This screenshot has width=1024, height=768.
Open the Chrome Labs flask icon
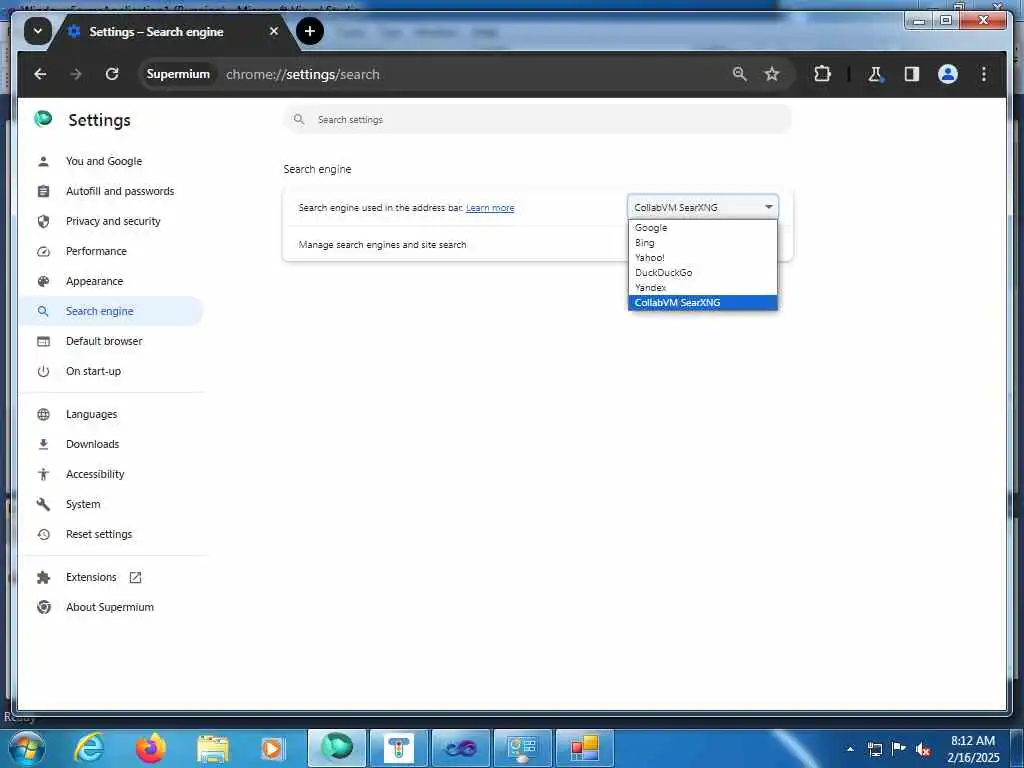click(875, 74)
